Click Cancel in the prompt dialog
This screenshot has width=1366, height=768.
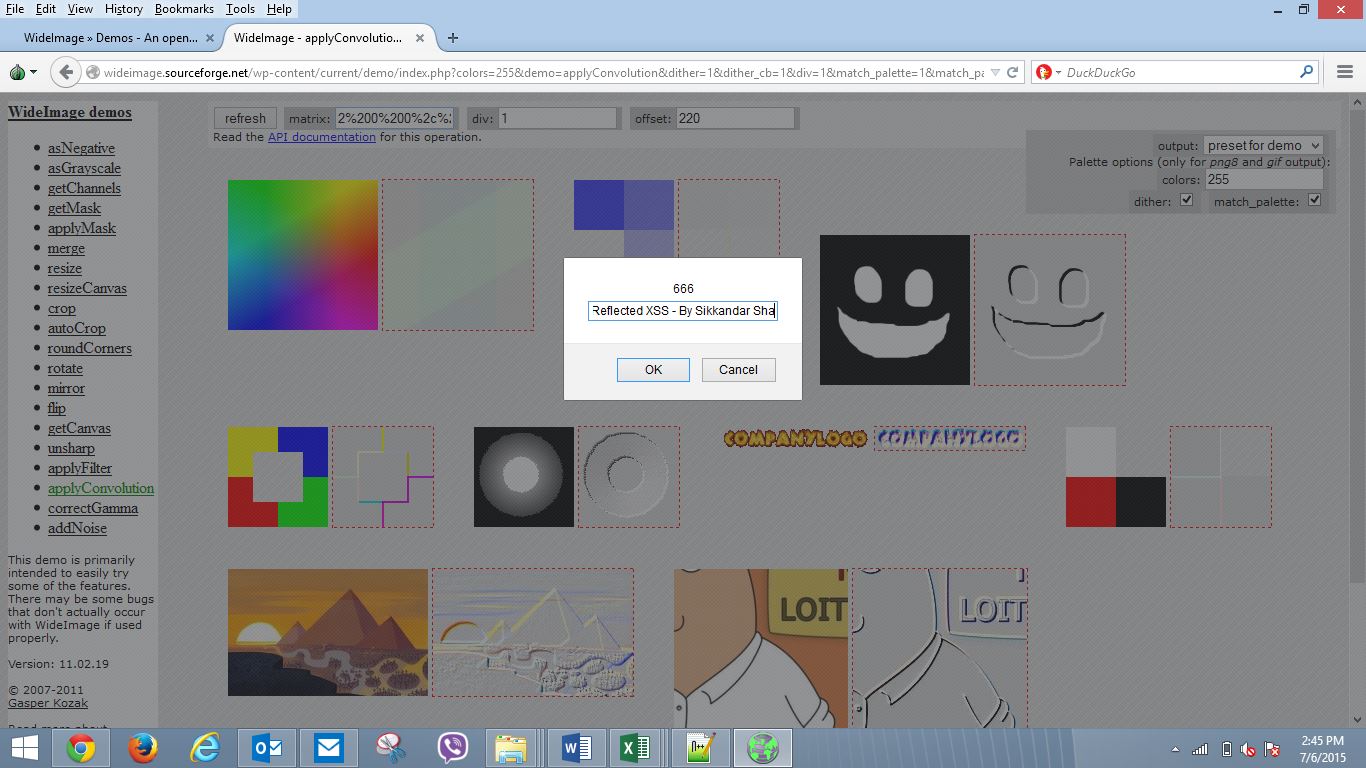point(738,370)
